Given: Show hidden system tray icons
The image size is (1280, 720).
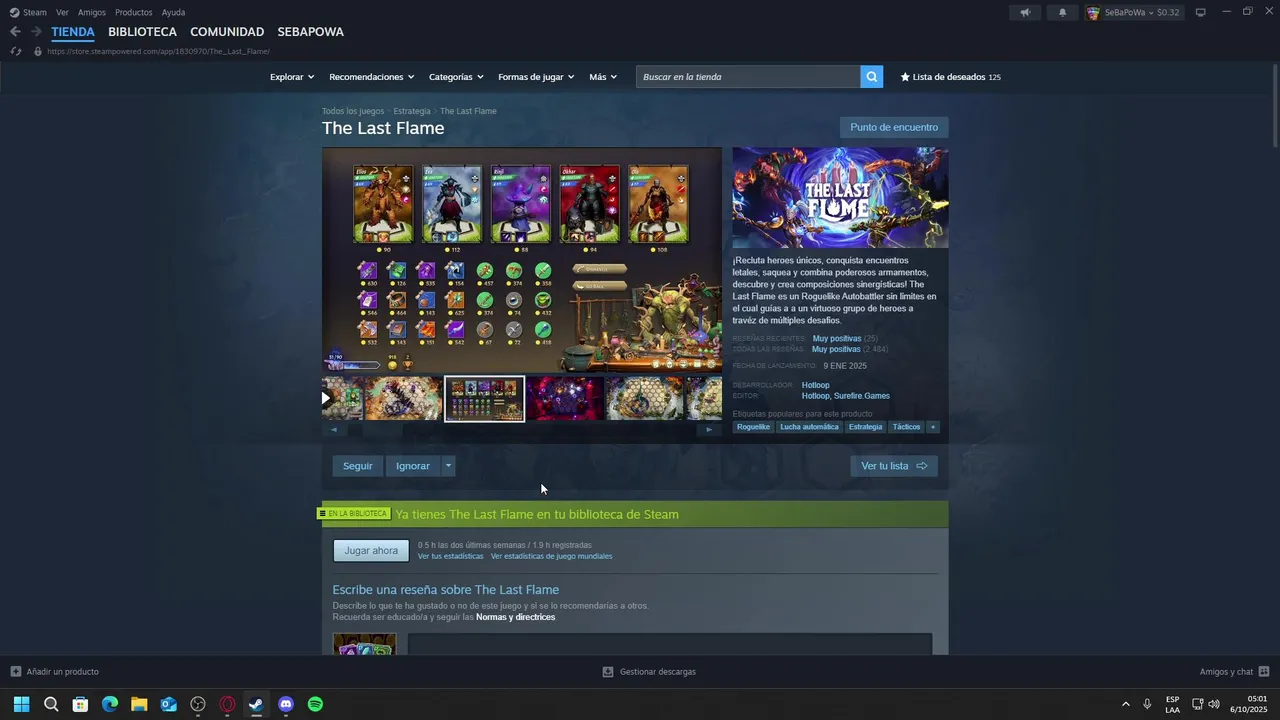Looking at the screenshot, I should click(1126, 704).
